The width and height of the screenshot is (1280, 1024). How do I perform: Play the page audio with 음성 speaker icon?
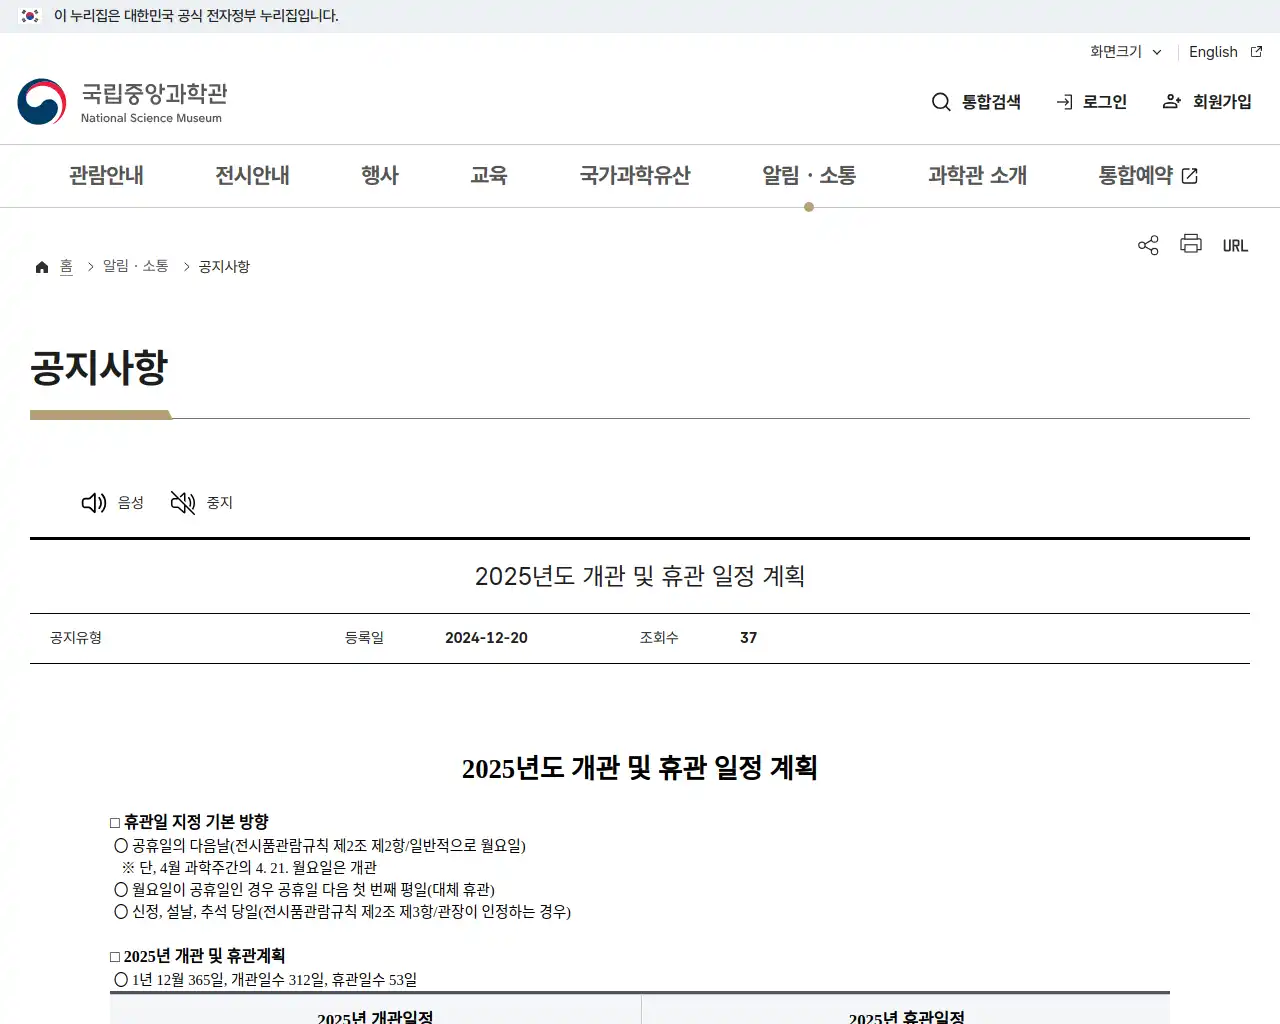(94, 502)
